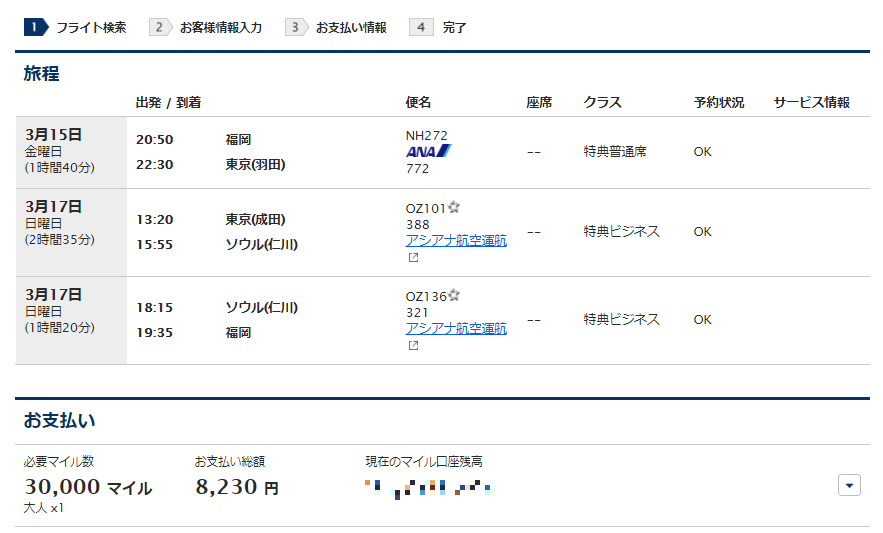The height and width of the screenshot is (533, 883).
Task: Click the step 2 number badge
Action: 160,27
